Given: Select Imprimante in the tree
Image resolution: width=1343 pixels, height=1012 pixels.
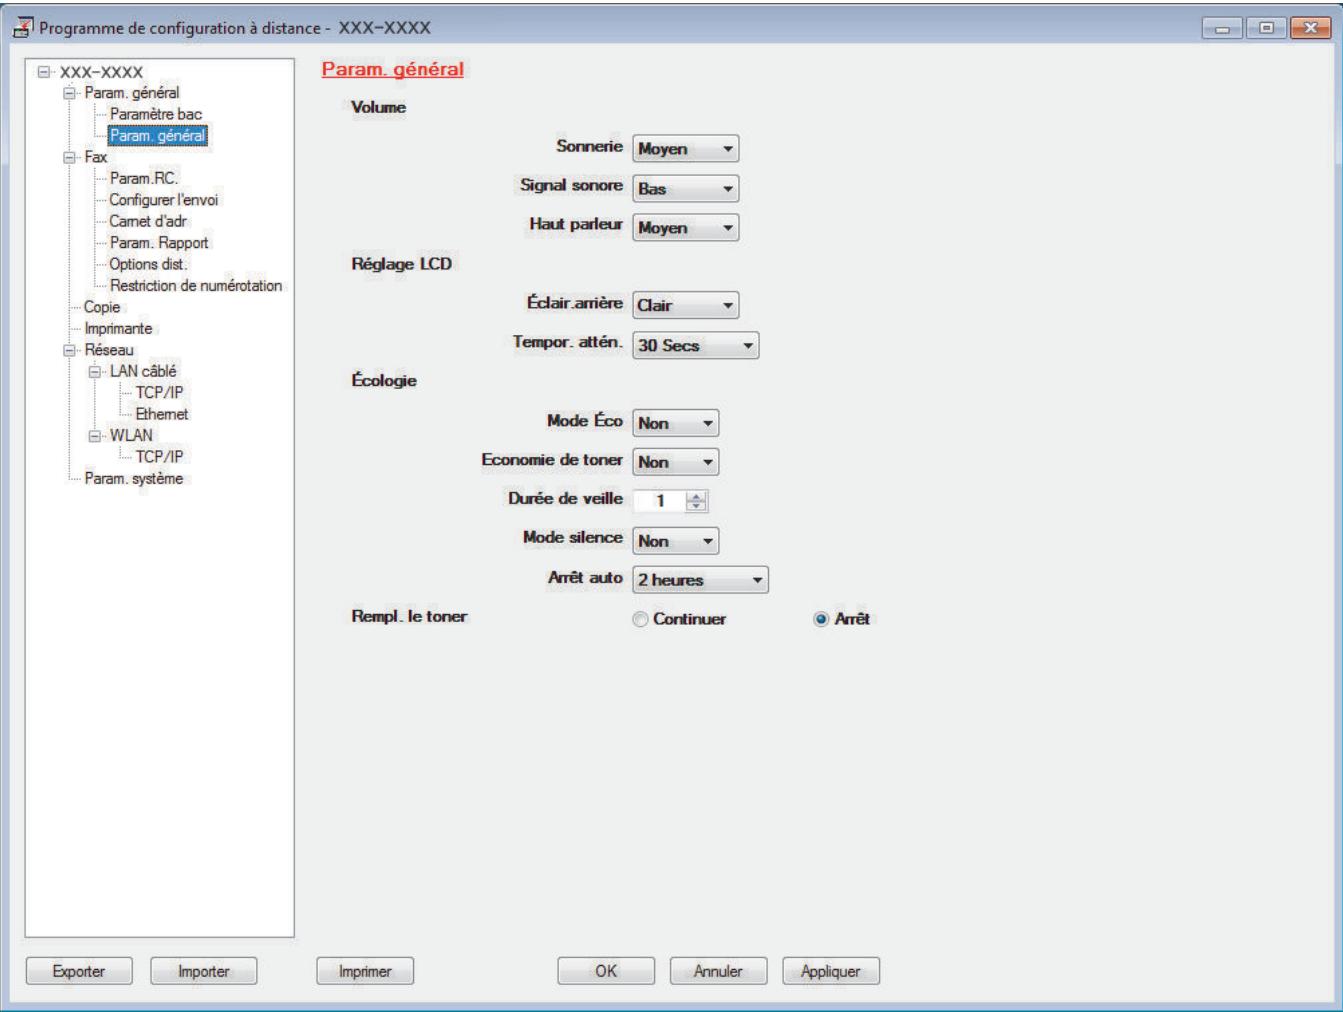Looking at the screenshot, I should (118, 328).
